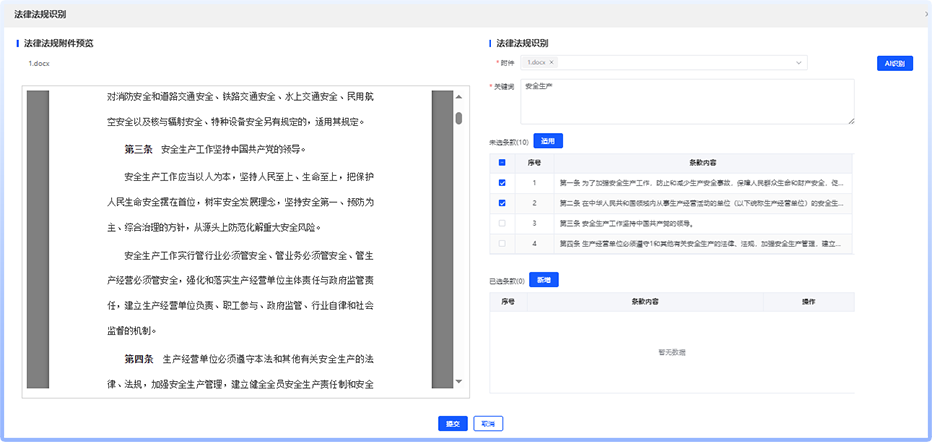
Task: Click scroll-down arrow of document preview
Action: (458, 381)
